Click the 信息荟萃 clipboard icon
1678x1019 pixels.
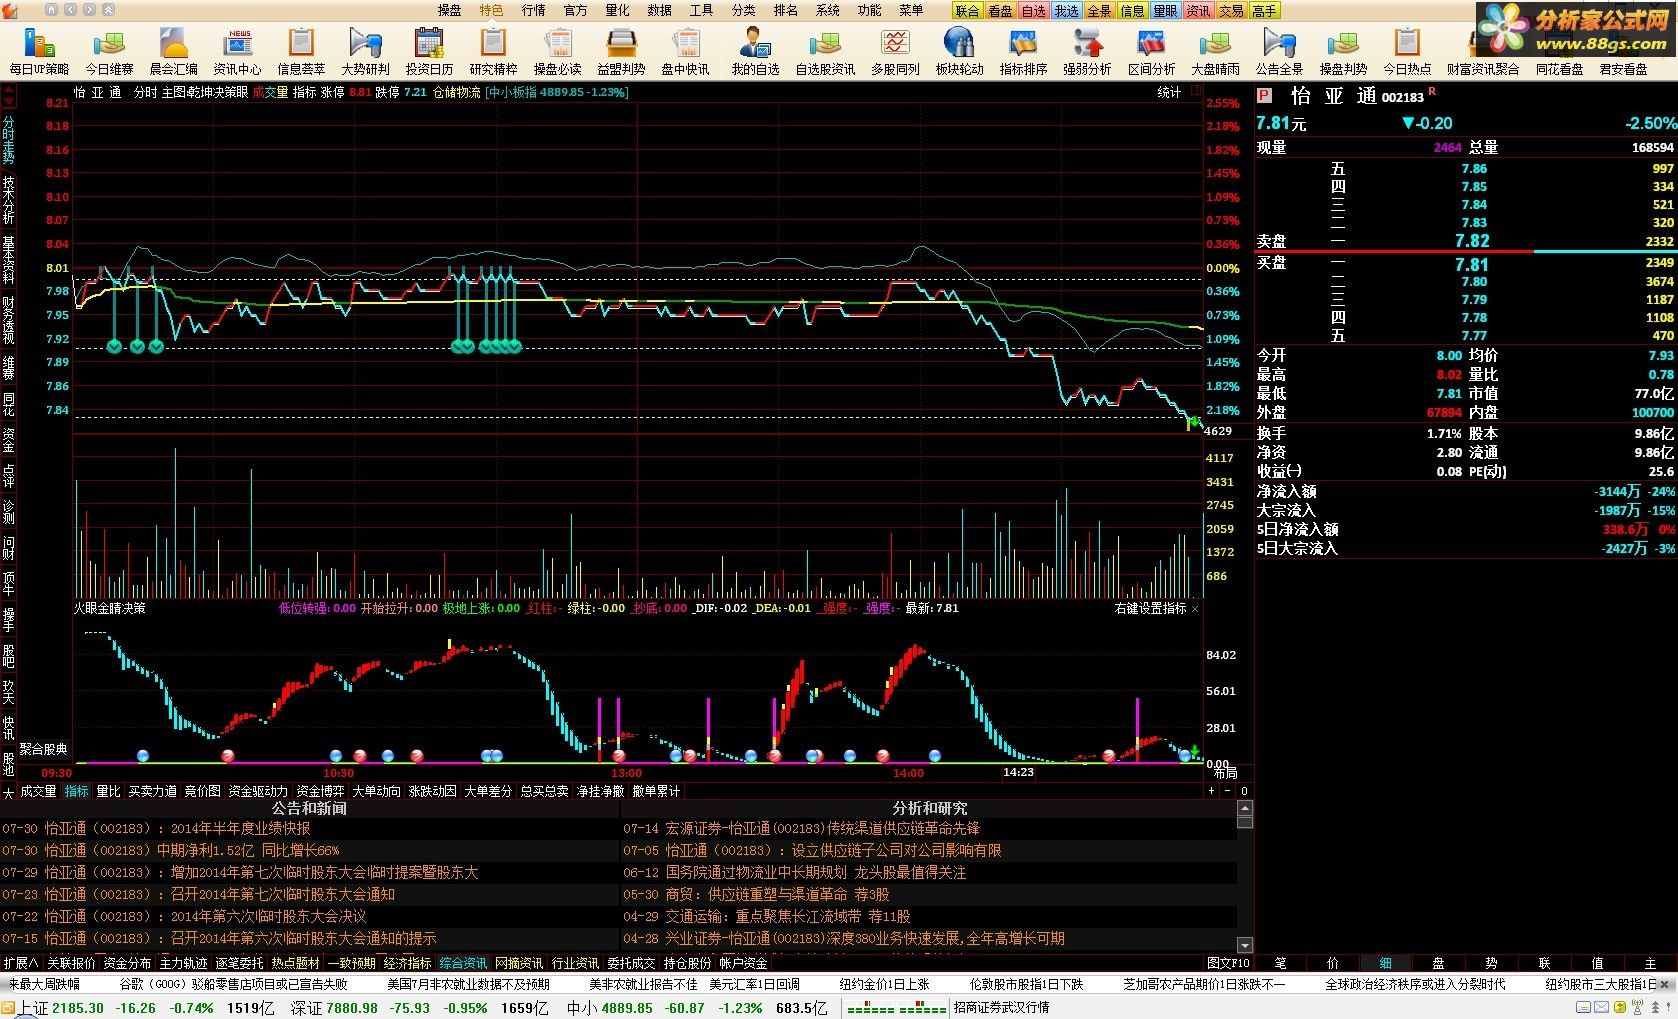coord(301,51)
